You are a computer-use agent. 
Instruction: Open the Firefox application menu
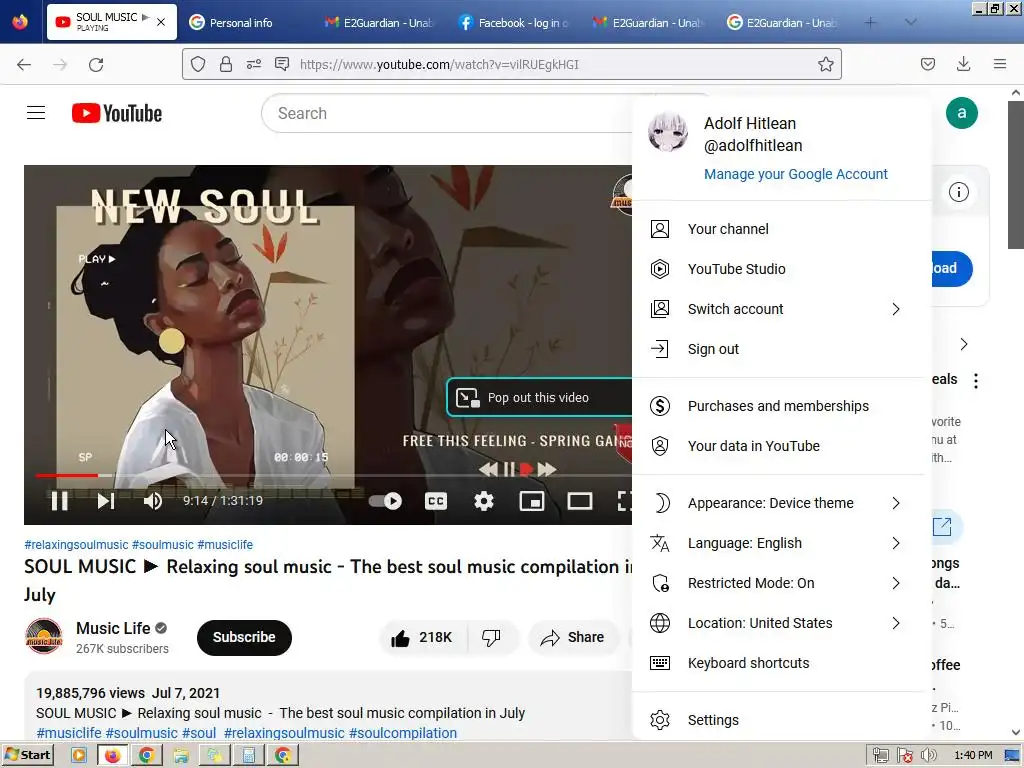click(999, 64)
